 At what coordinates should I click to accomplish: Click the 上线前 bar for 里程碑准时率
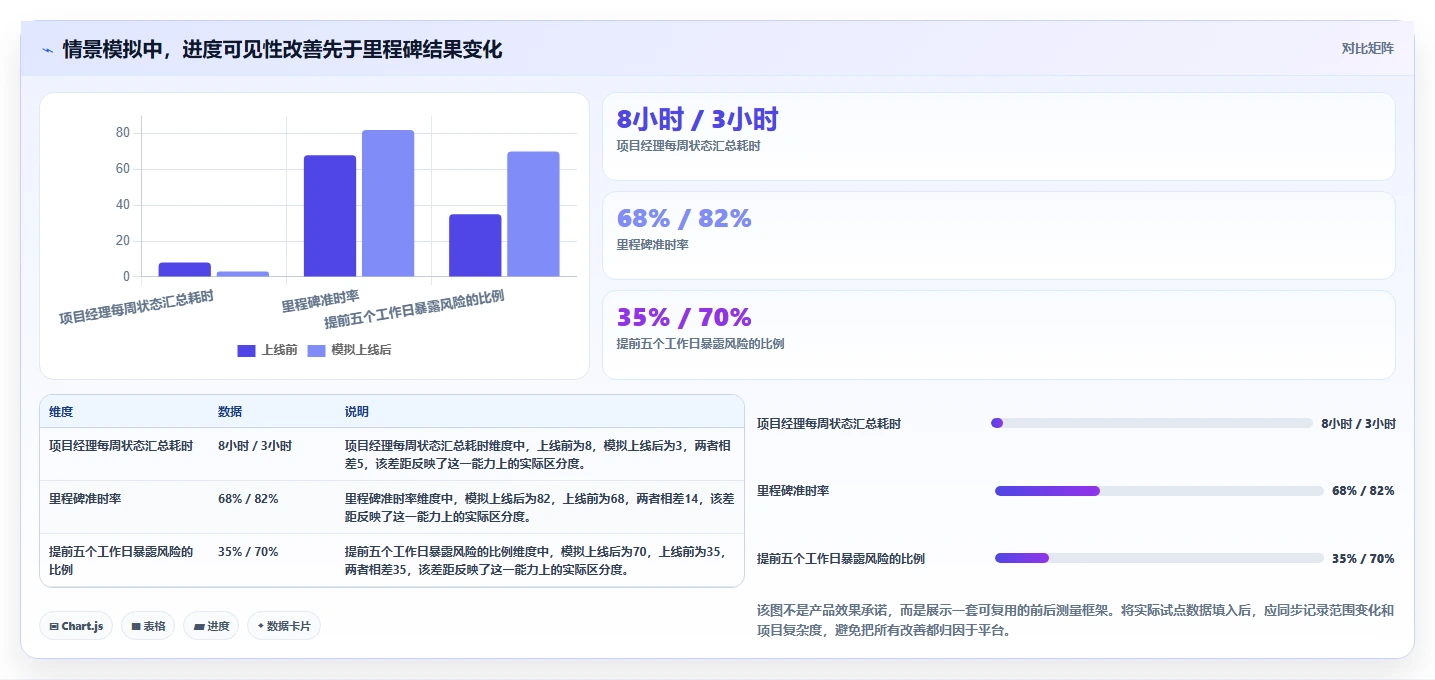pyautogui.click(x=330, y=216)
